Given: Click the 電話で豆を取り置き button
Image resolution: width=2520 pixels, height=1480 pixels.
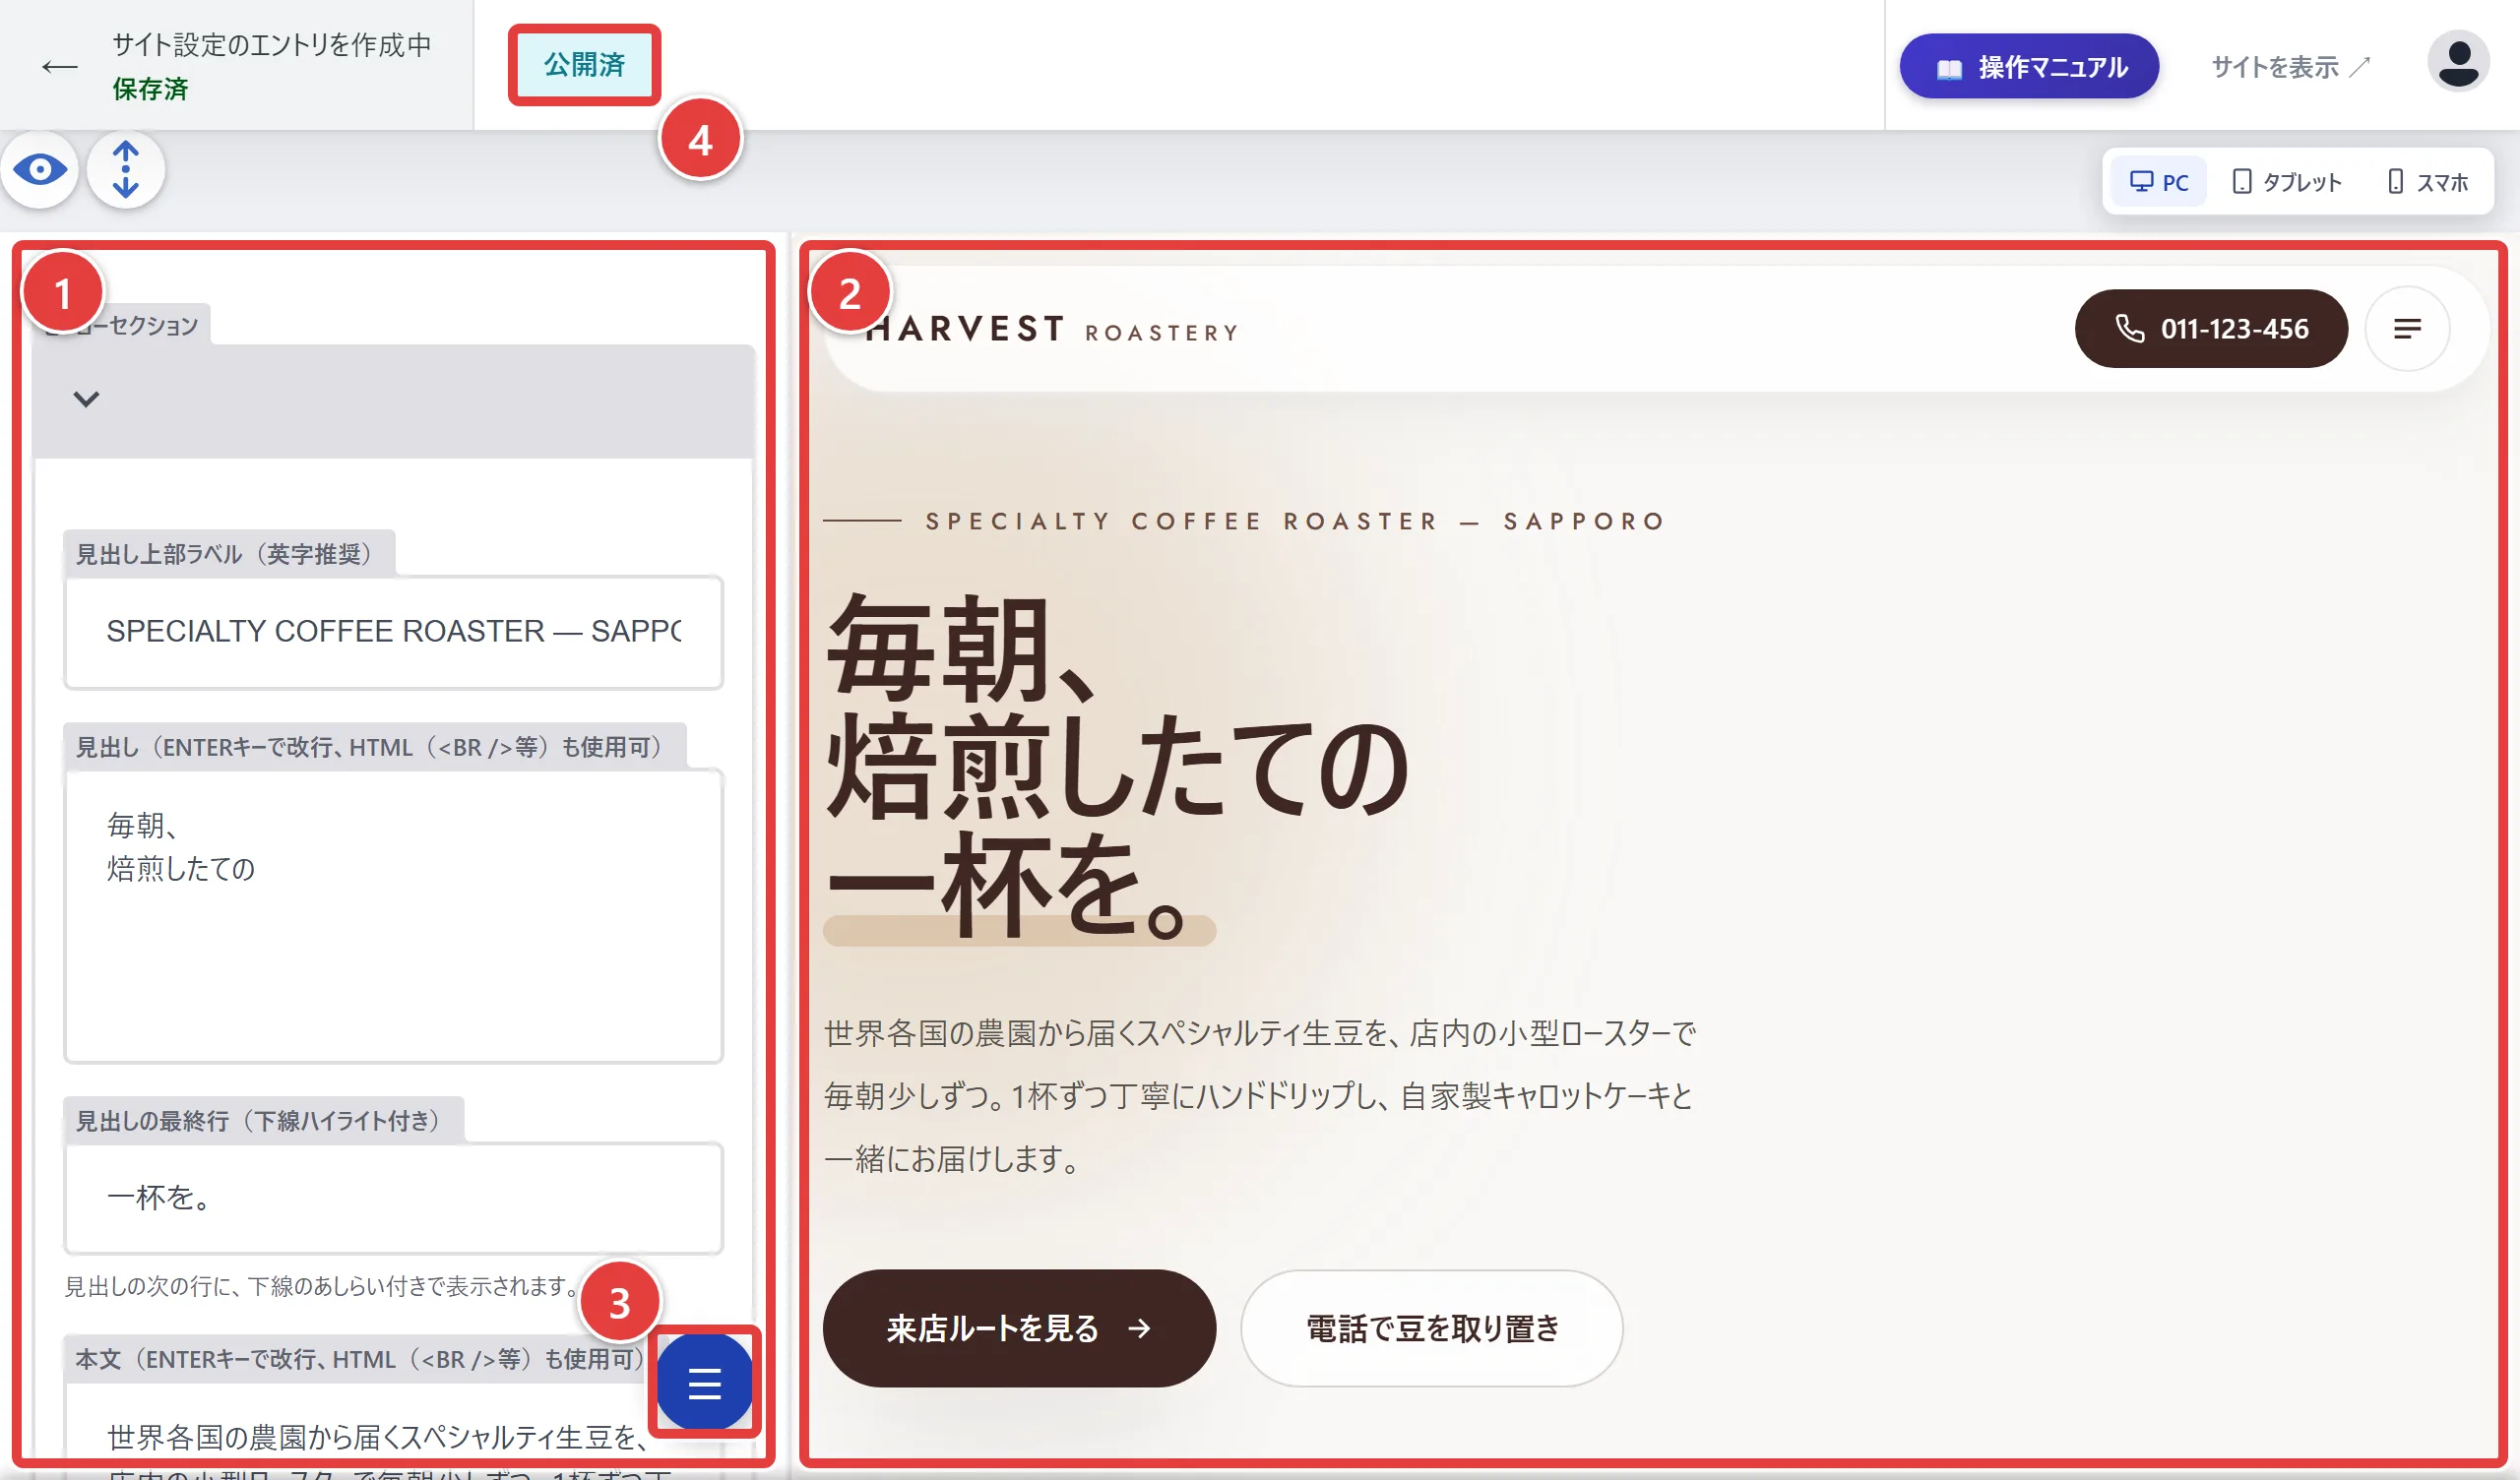Looking at the screenshot, I should (x=1432, y=1328).
